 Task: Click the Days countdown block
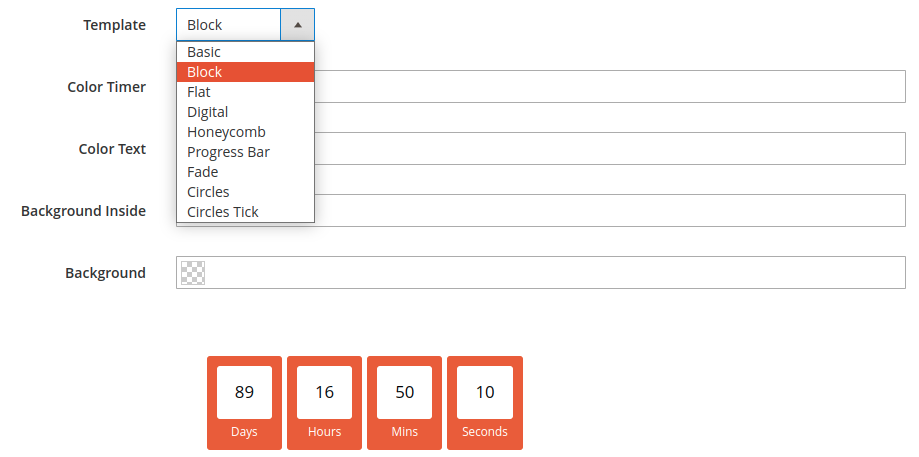[244, 403]
